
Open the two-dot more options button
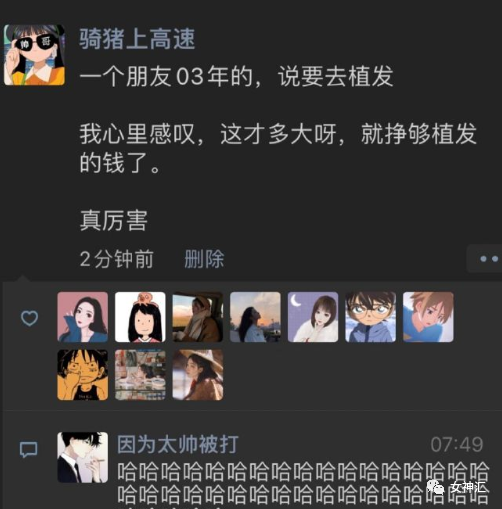485,259
